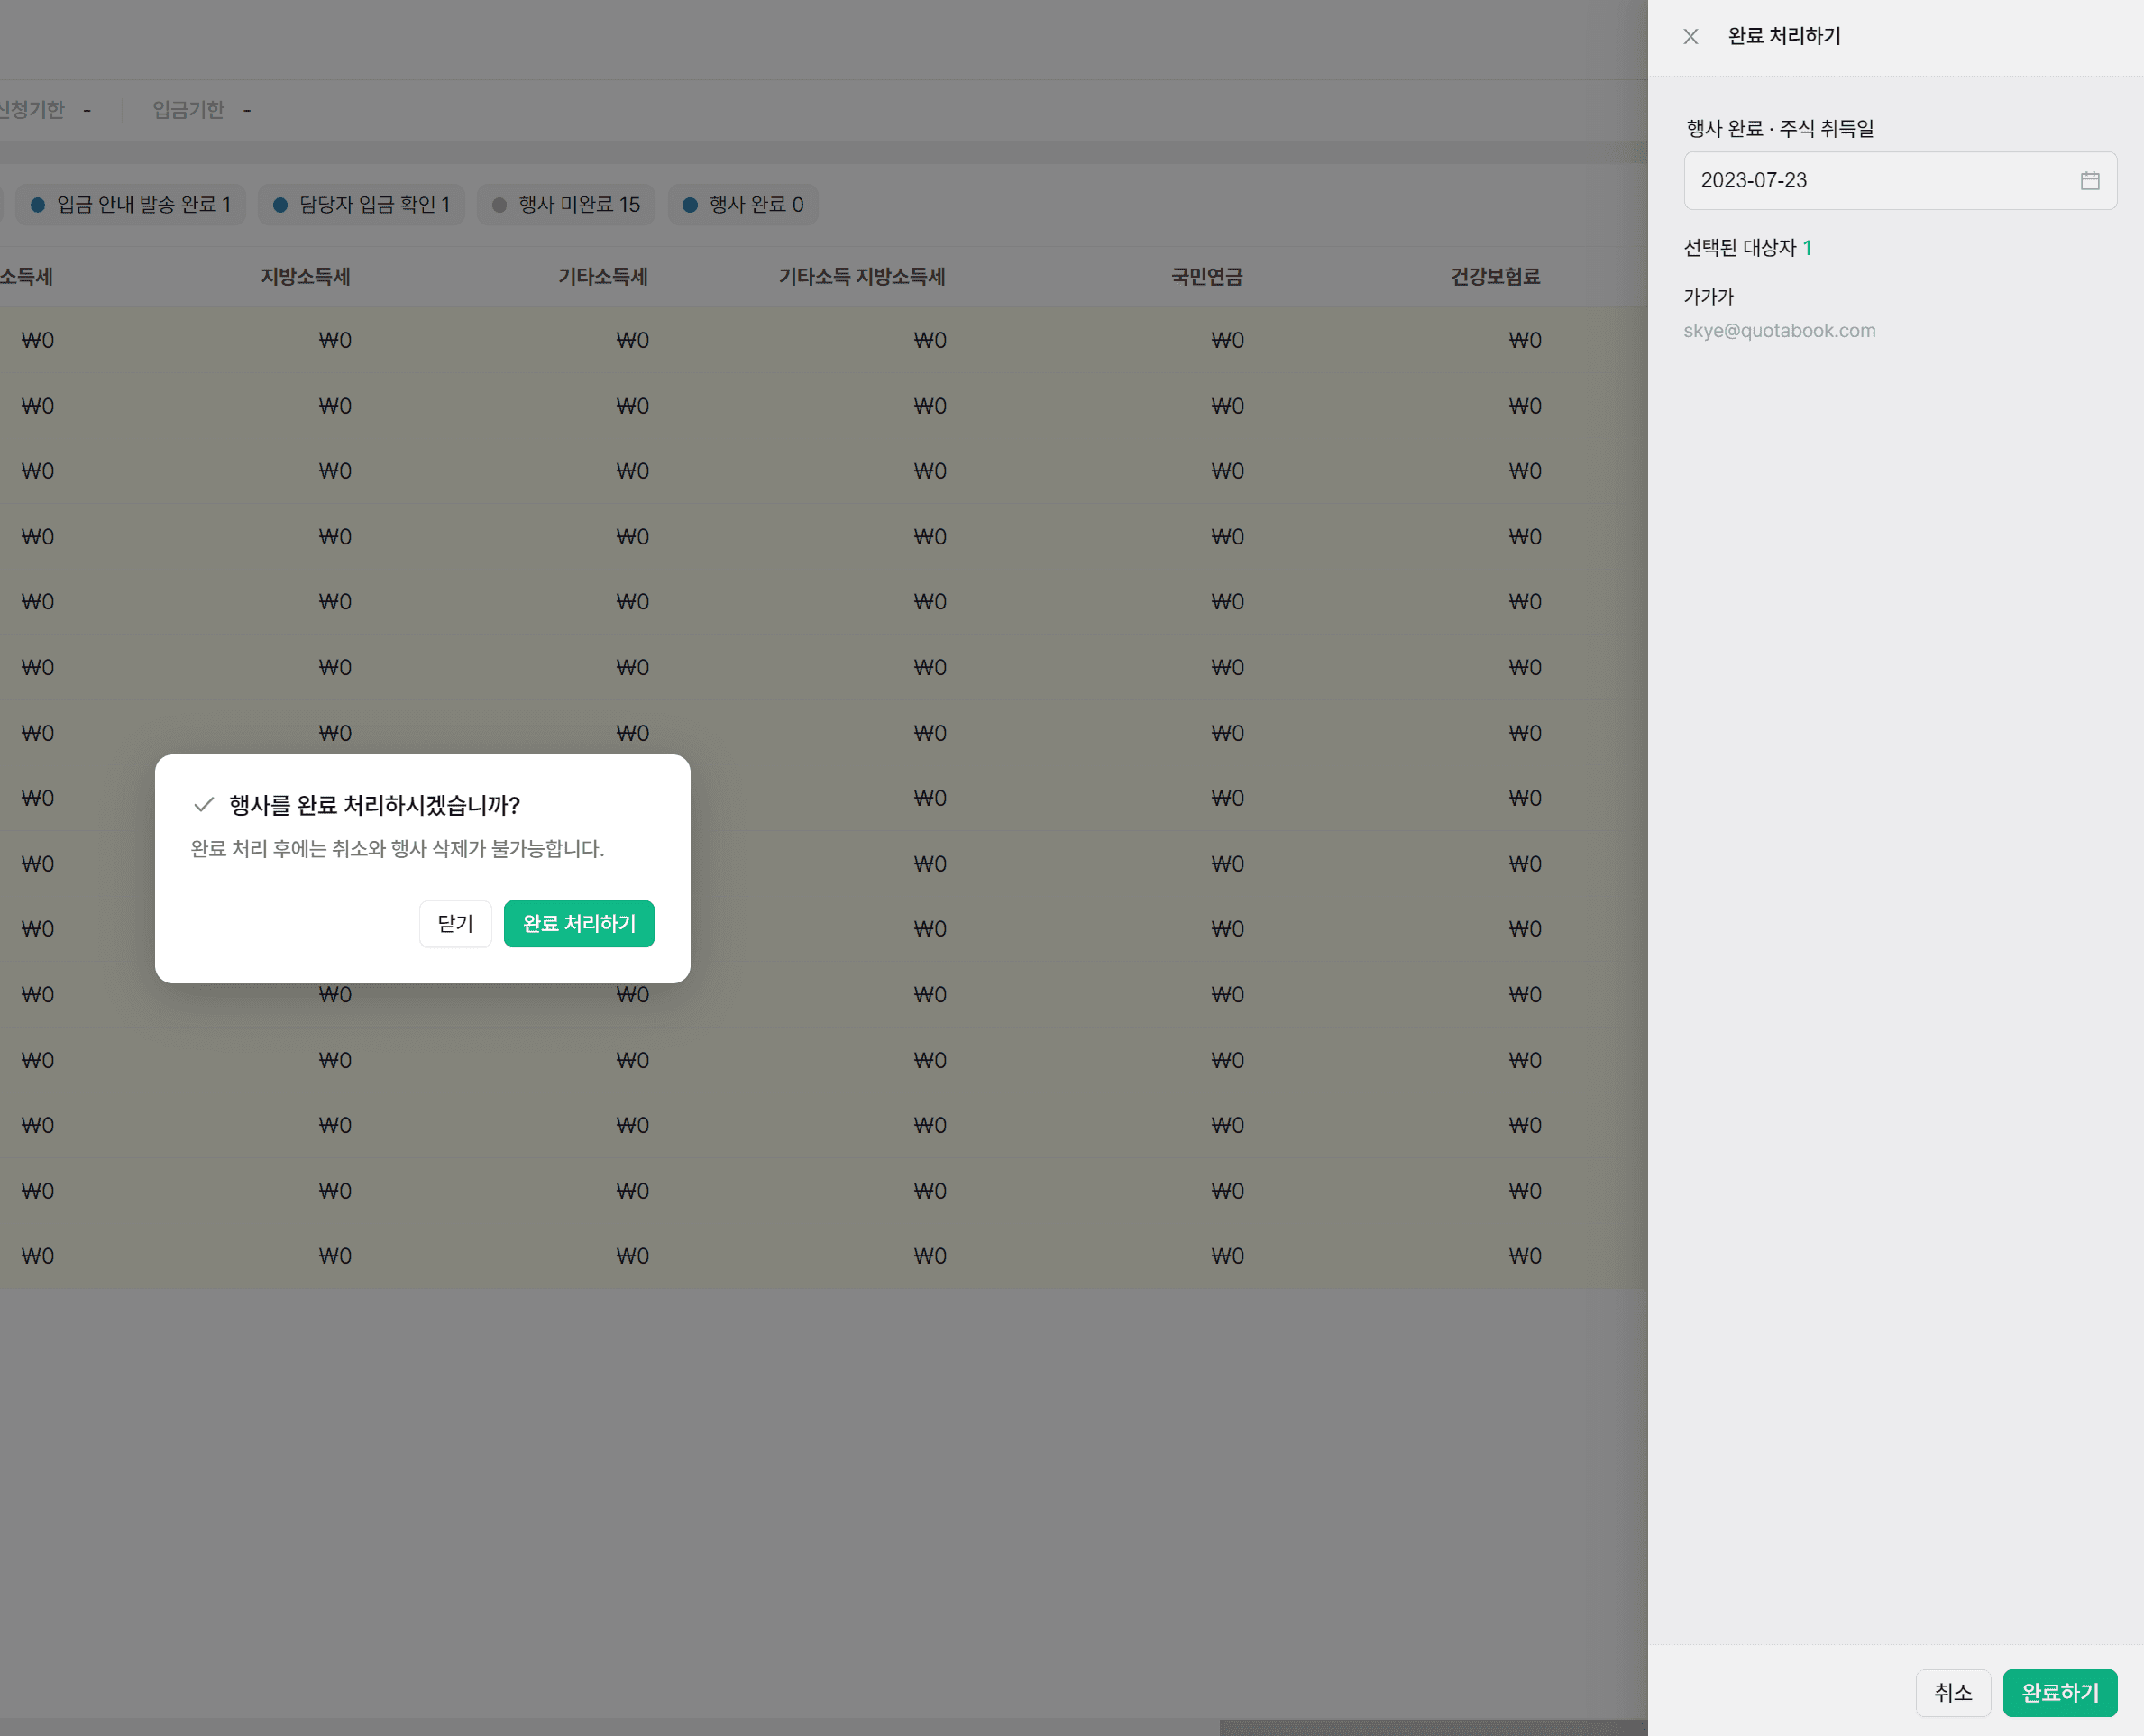
Task: Click the 행사 완료 · 주식 취득일 label
Action: [x=1780, y=129]
